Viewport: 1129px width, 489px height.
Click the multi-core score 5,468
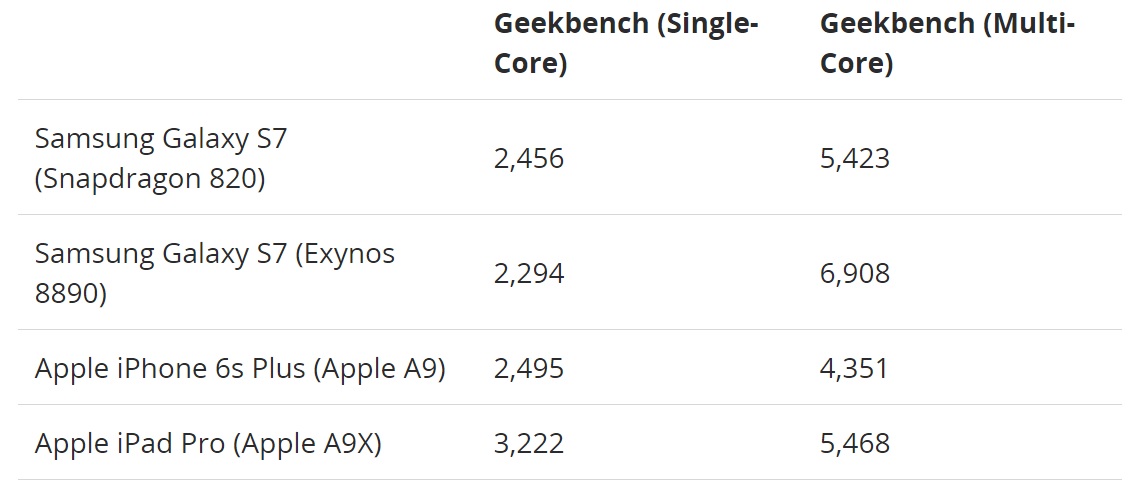(x=855, y=444)
